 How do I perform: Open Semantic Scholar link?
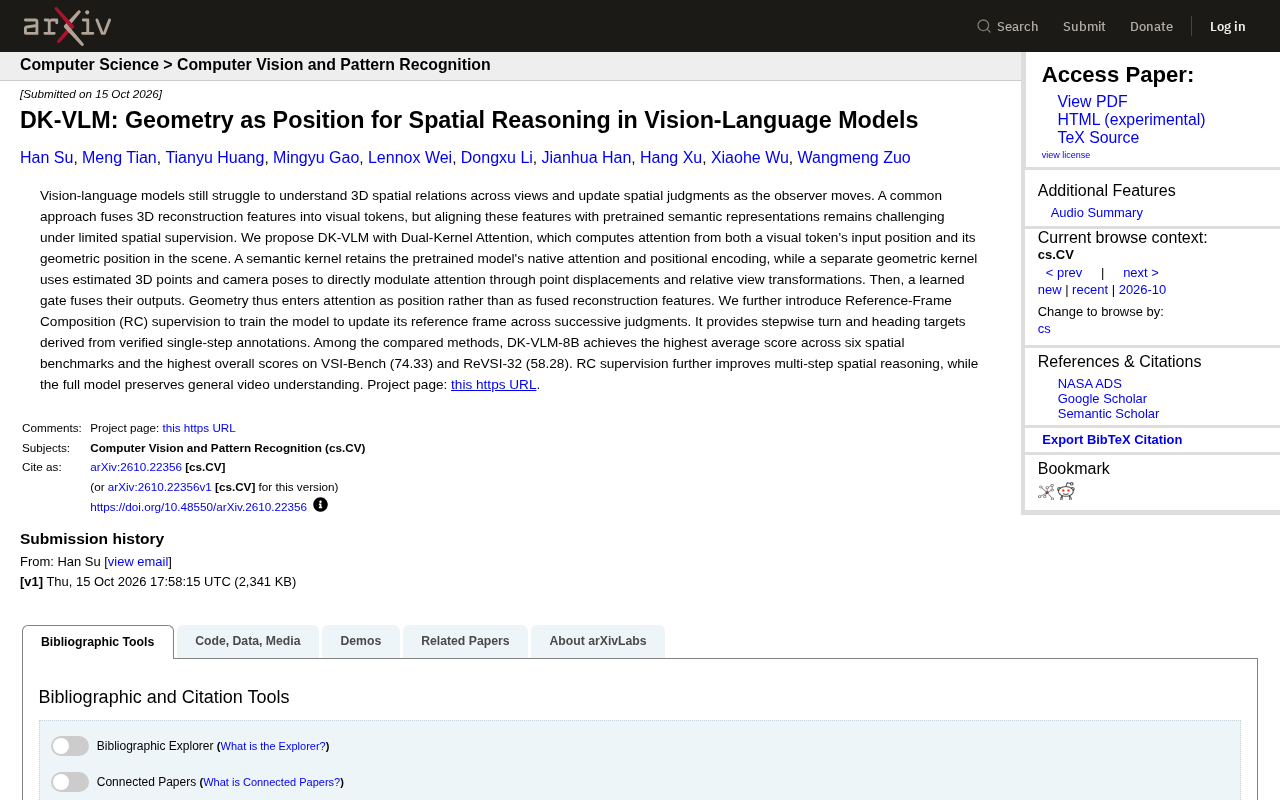point(1108,414)
